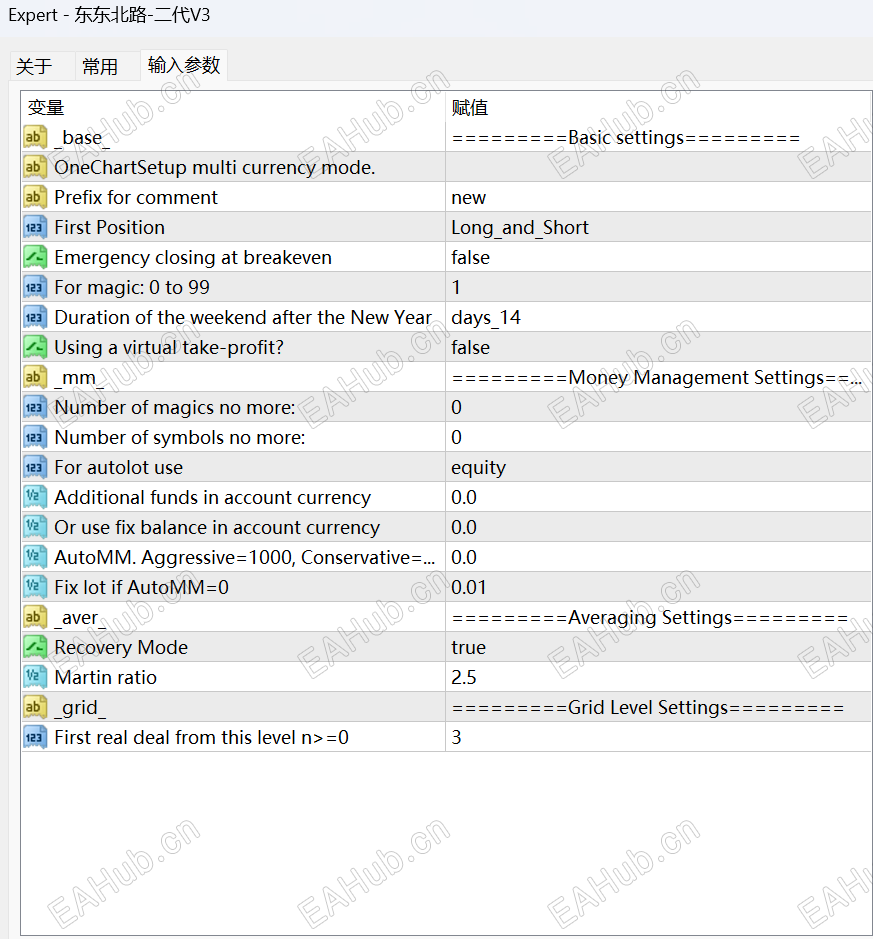
Task: Click the string icon beside _aver_
Action: pyautogui.click(x=35, y=617)
